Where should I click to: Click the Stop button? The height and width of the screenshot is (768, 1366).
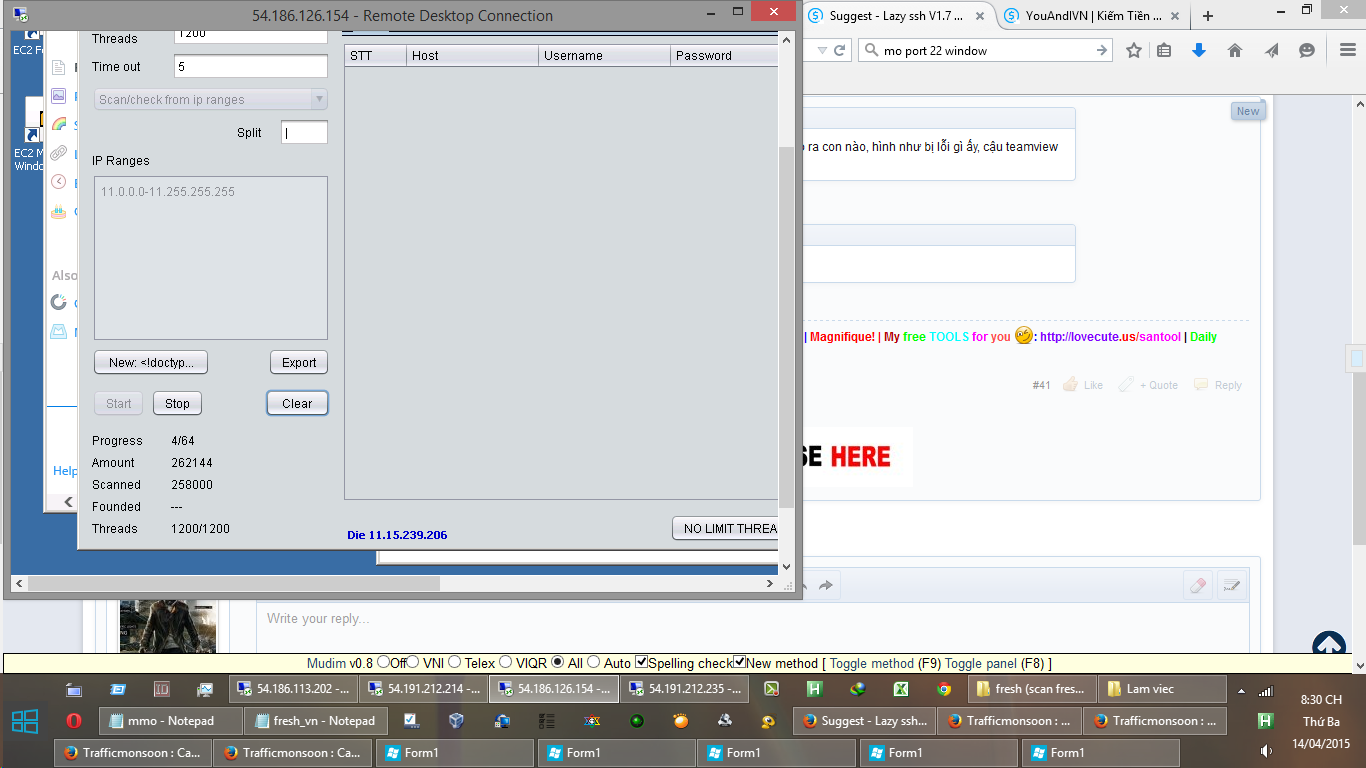pyautogui.click(x=177, y=403)
